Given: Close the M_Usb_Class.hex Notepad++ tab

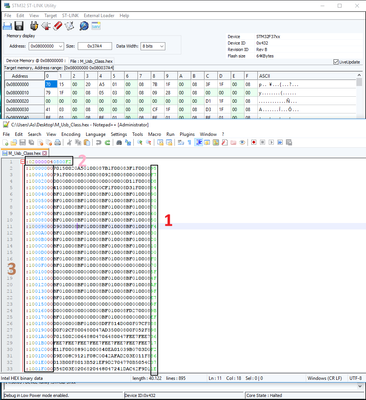Looking at the screenshot, I should 45,153.
